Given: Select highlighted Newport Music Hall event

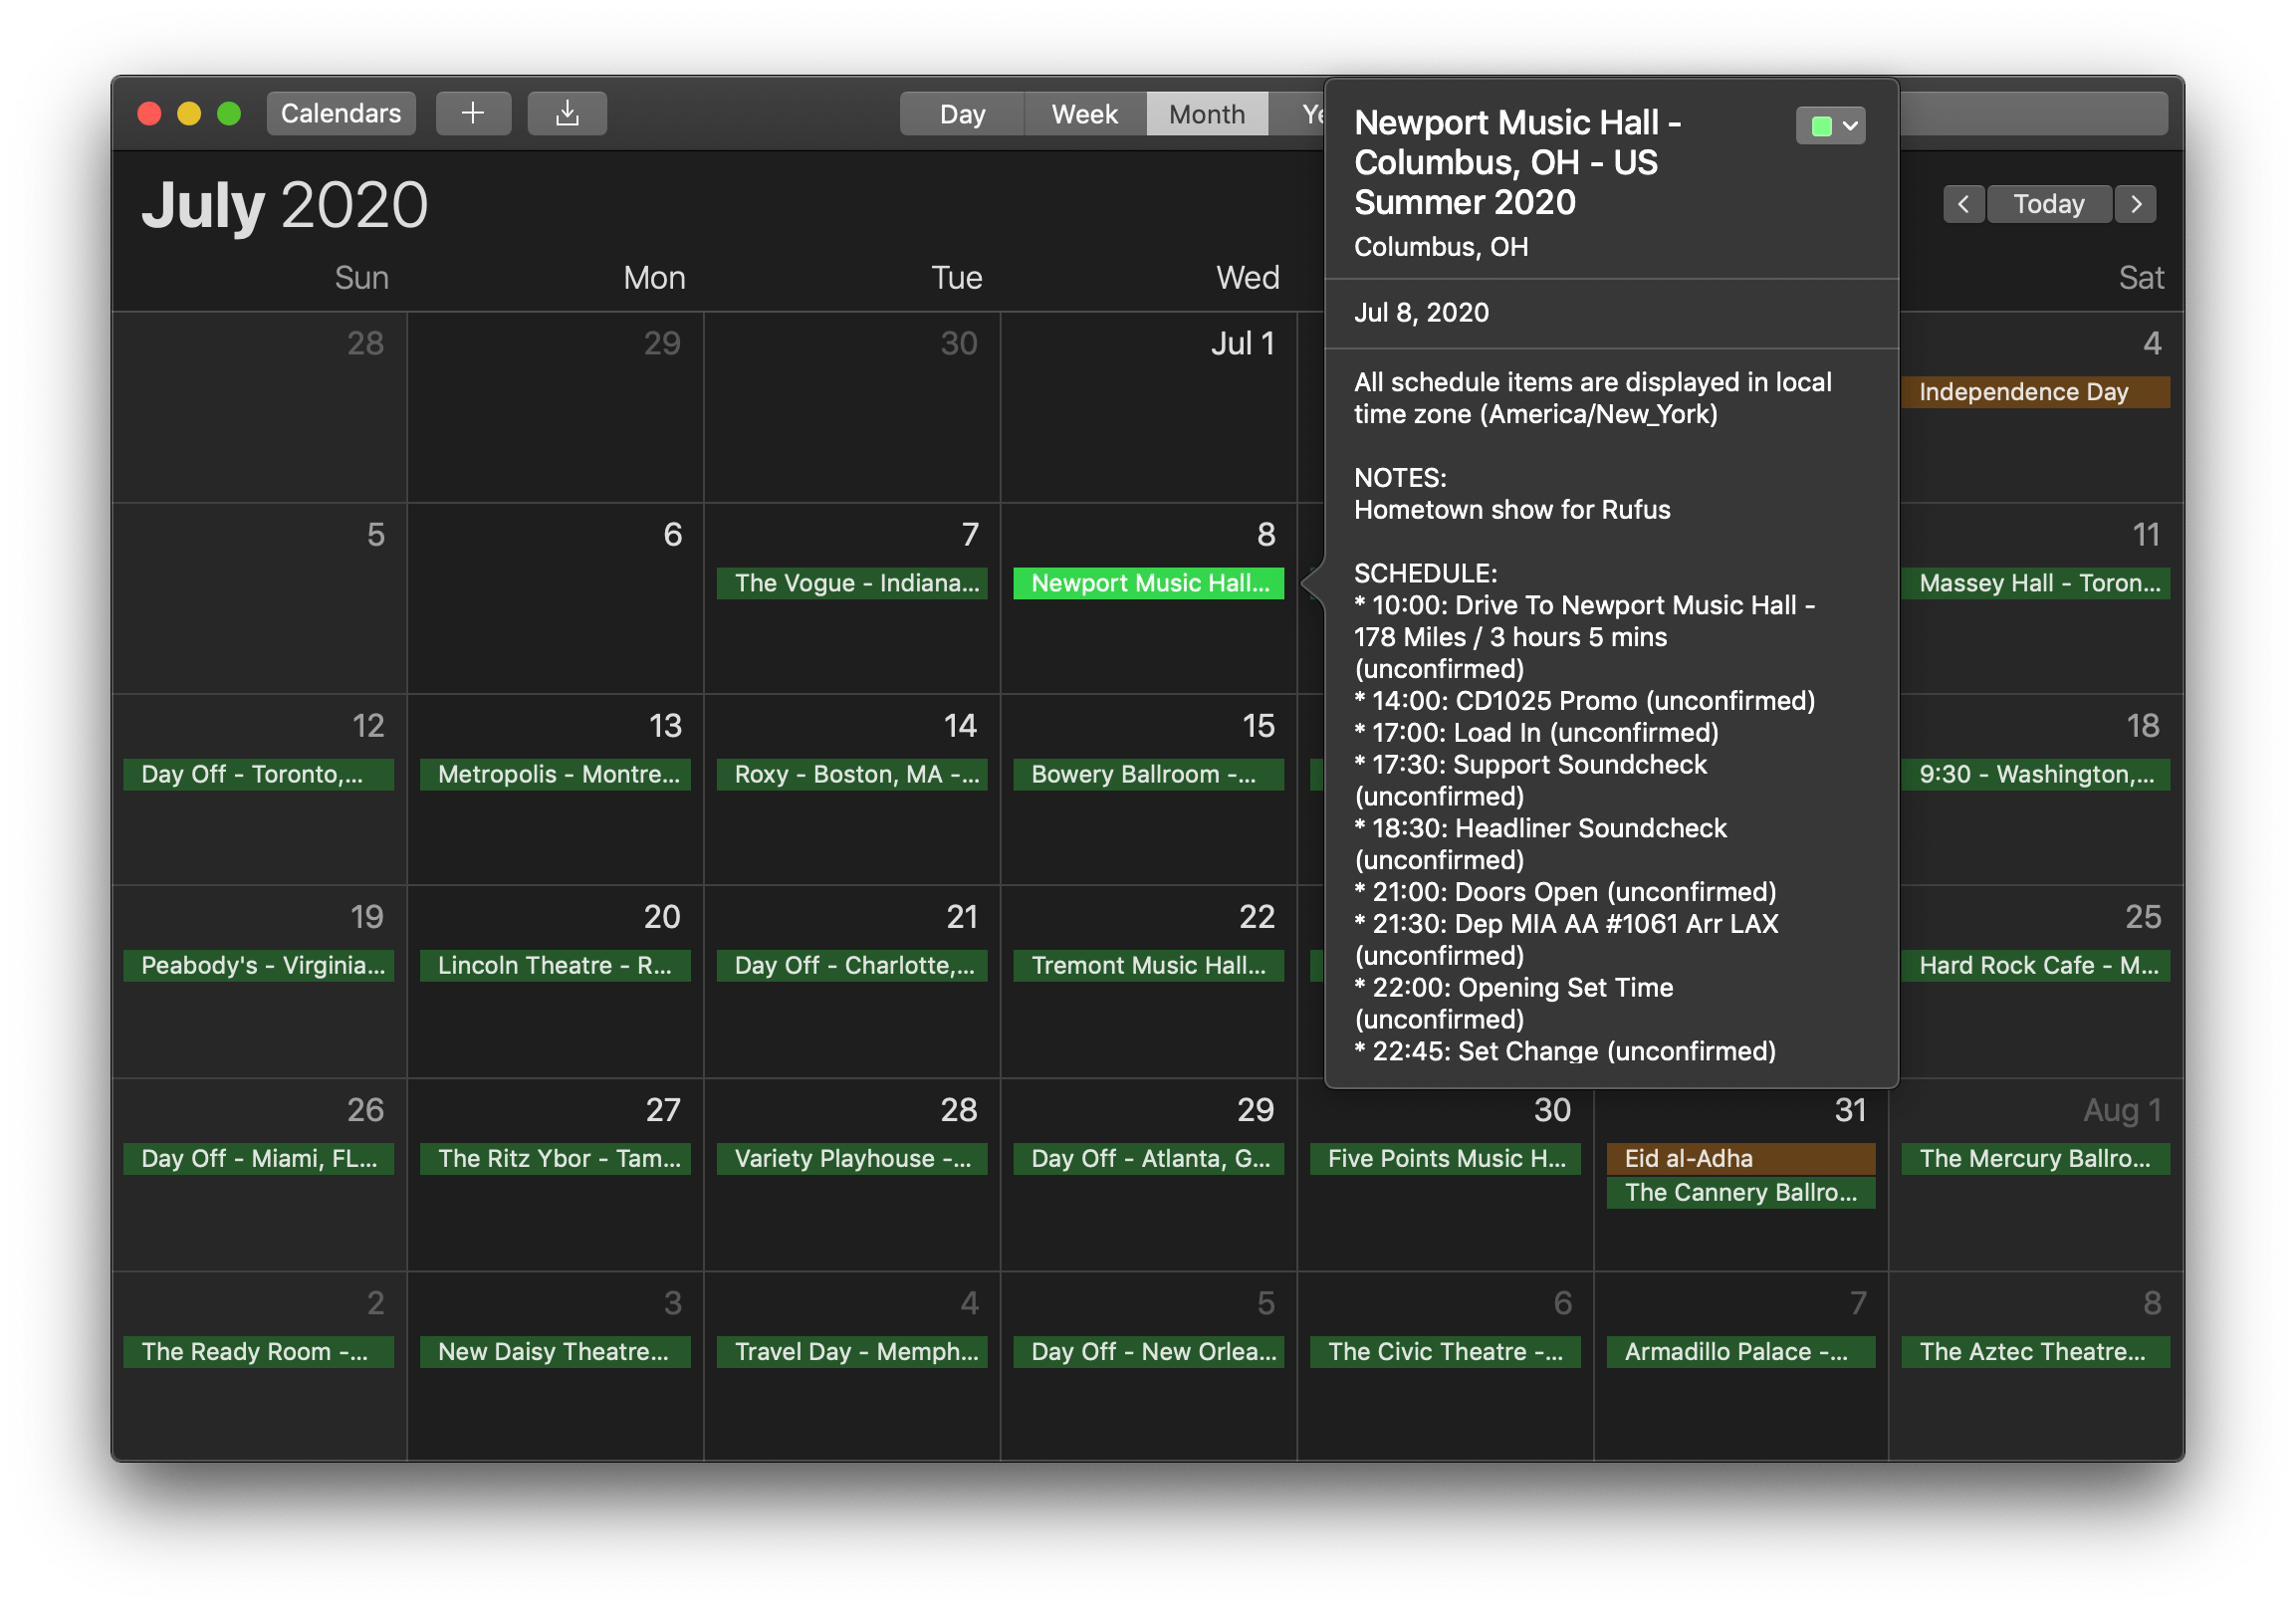Looking at the screenshot, I should pyautogui.click(x=1148, y=583).
